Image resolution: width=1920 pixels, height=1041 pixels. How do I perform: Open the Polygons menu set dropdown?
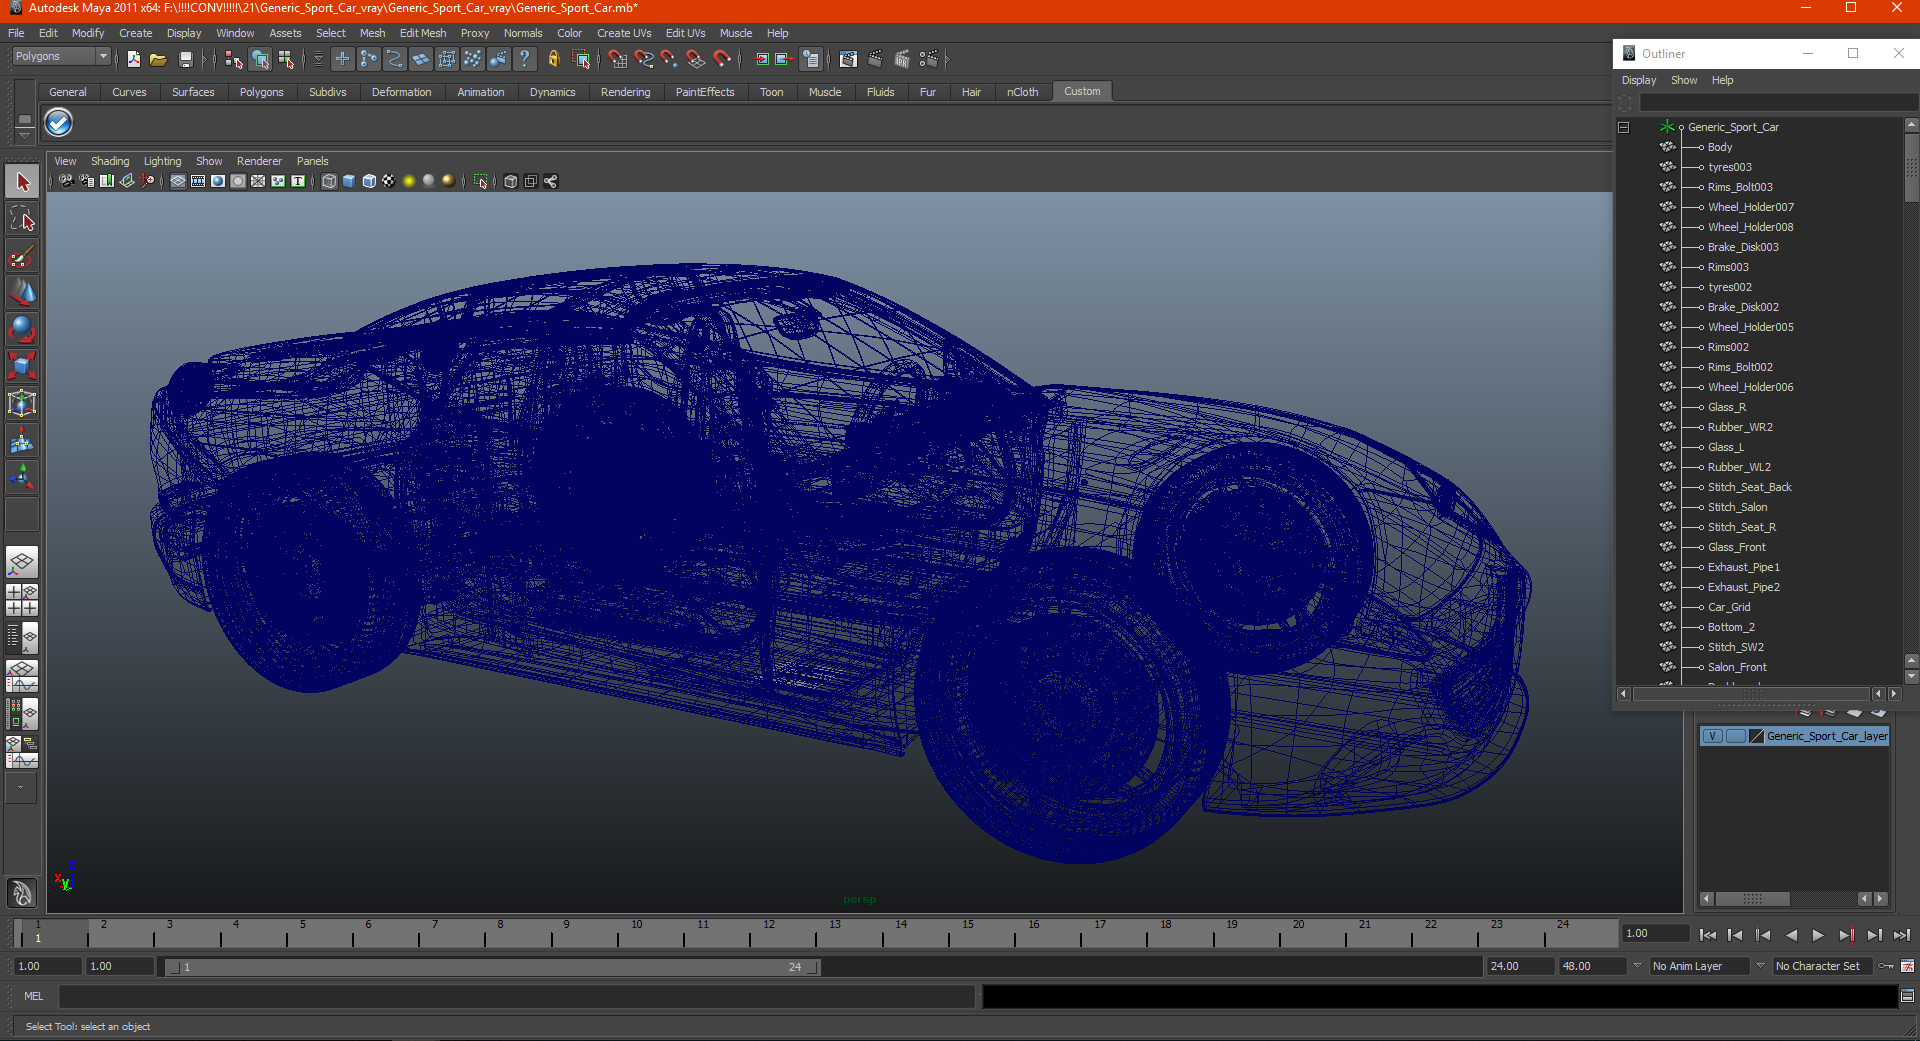(60, 57)
